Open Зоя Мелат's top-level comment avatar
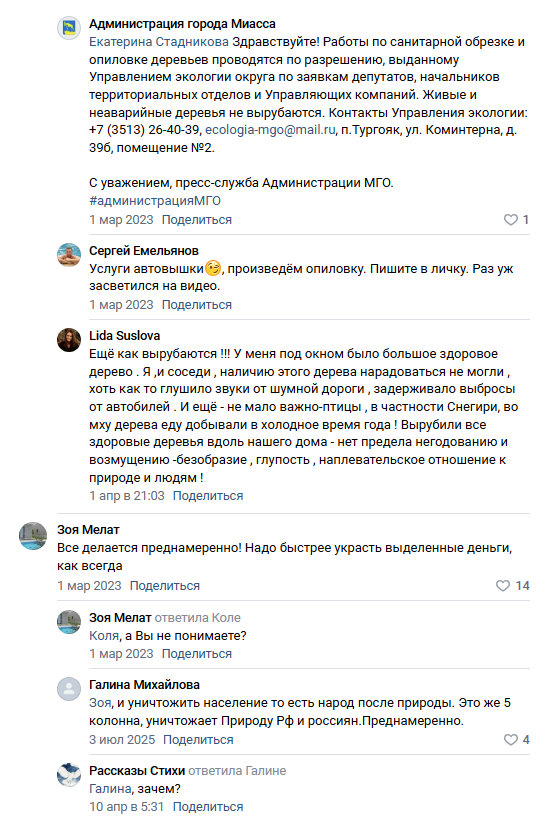Screen dimensions: 548x820 click(x=33, y=536)
